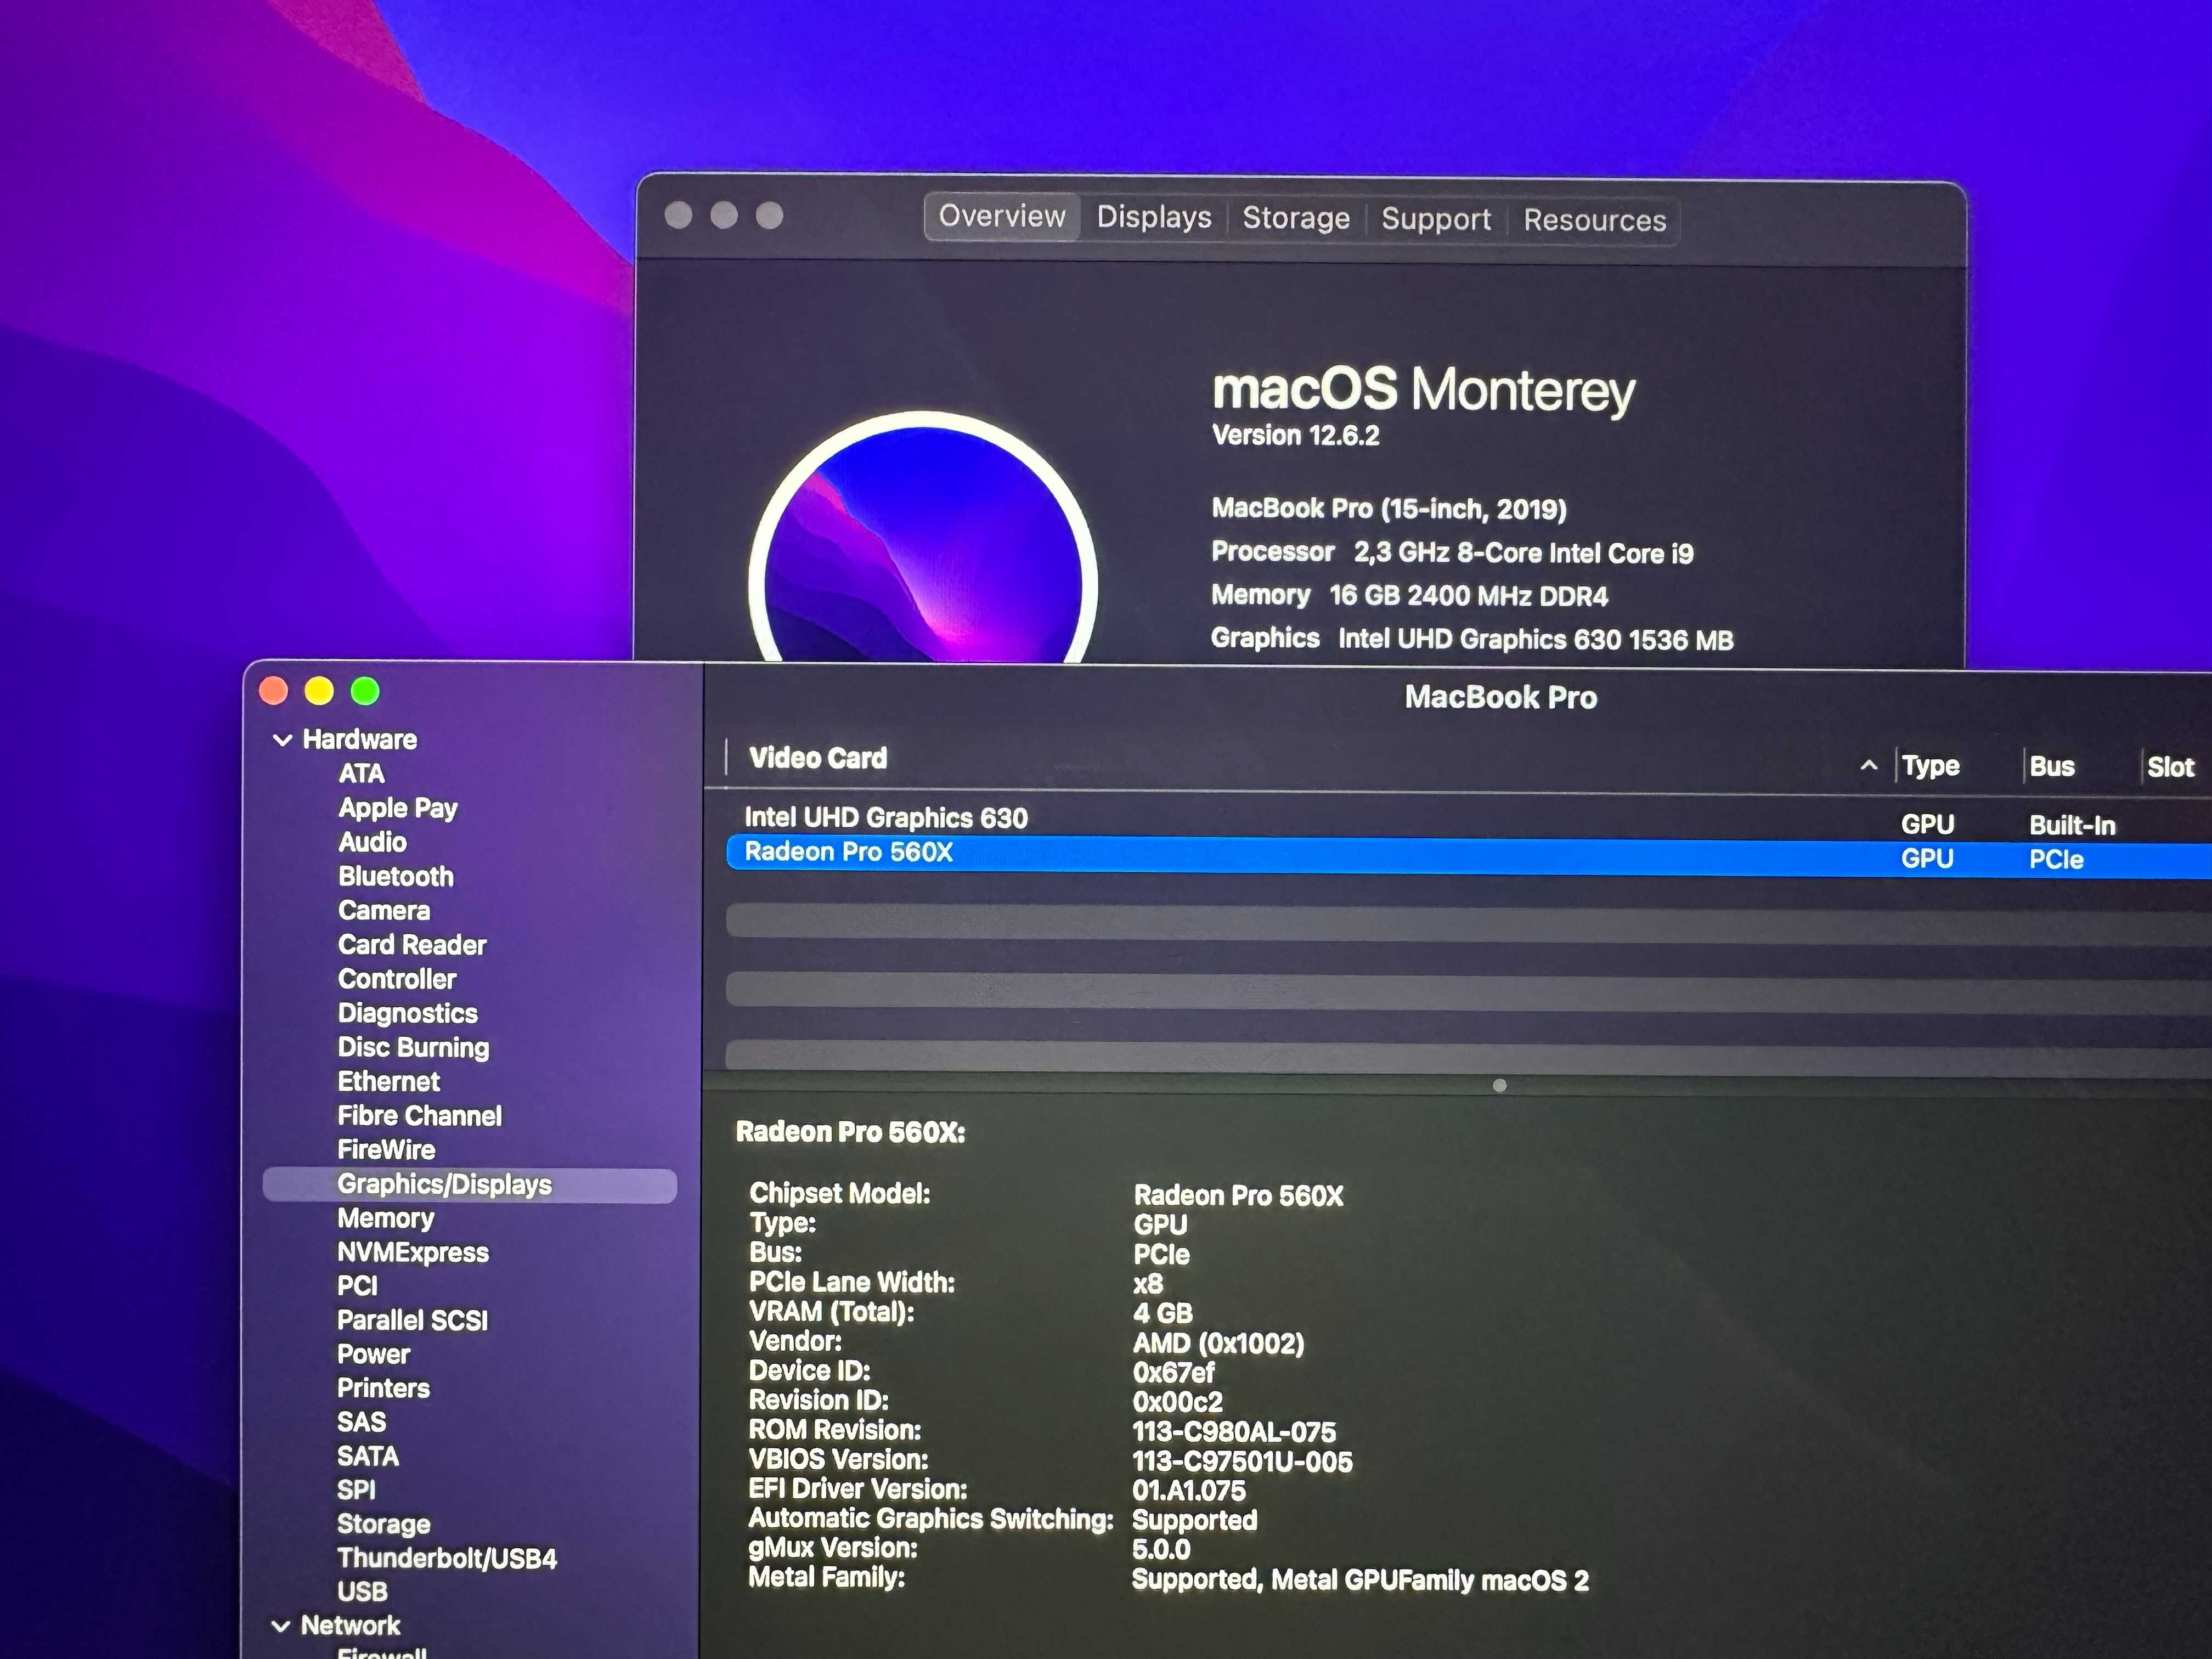Image resolution: width=2212 pixels, height=1659 pixels.
Task: Click the split-pane divider handle dot
Action: coord(1499,1085)
